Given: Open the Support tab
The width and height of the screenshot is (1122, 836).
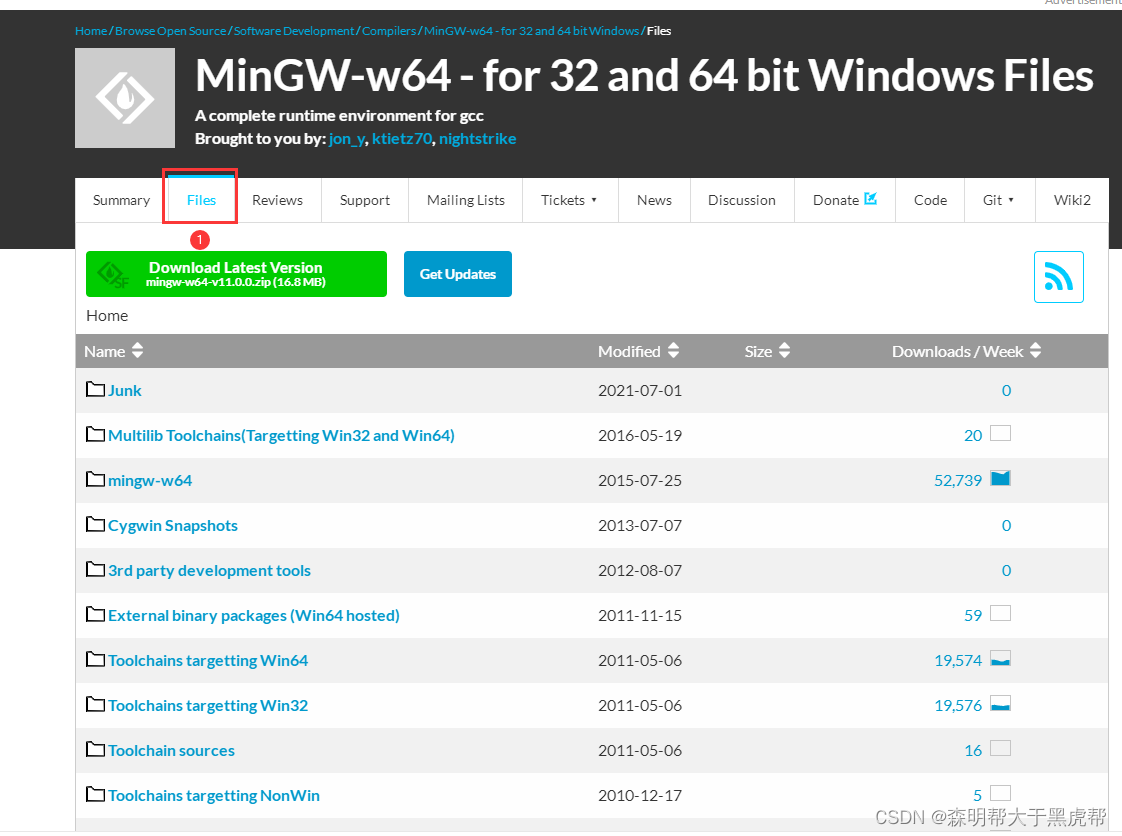Looking at the screenshot, I should click(x=365, y=200).
